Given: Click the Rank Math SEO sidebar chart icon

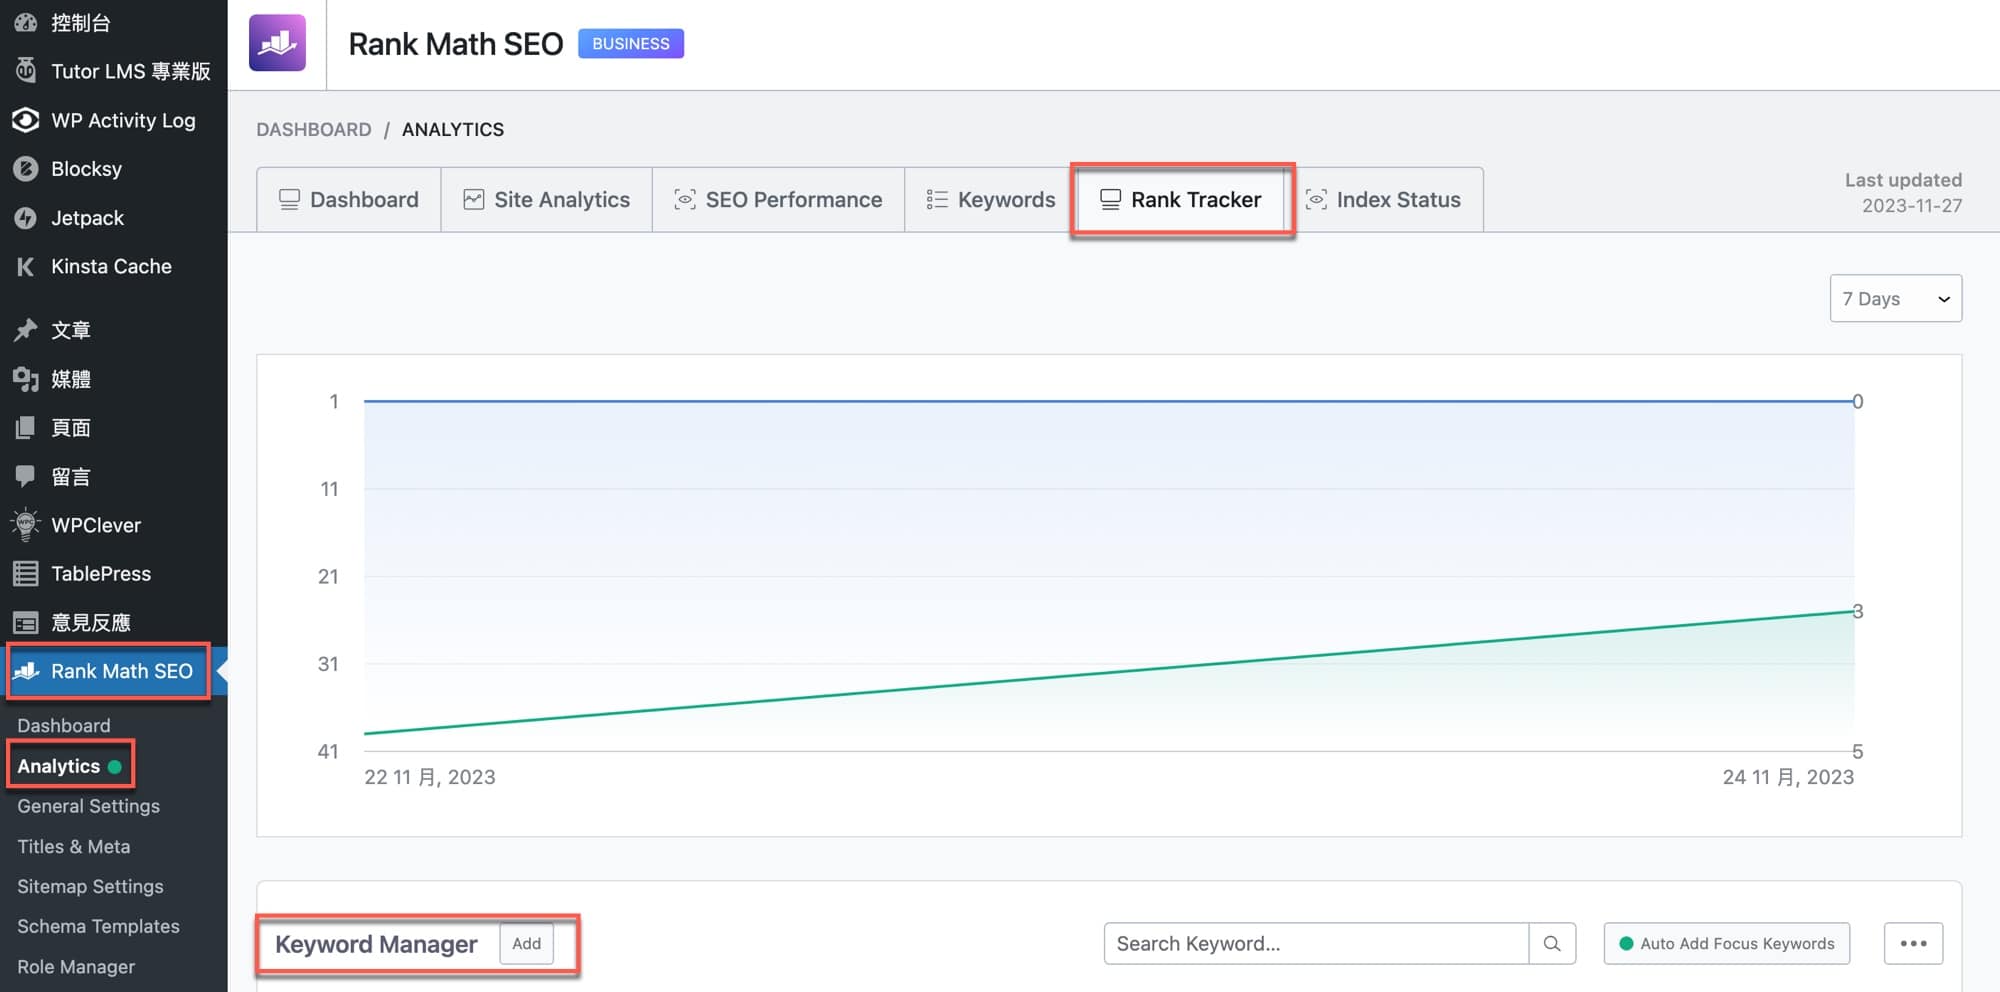Looking at the screenshot, I should [x=26, y=671].
